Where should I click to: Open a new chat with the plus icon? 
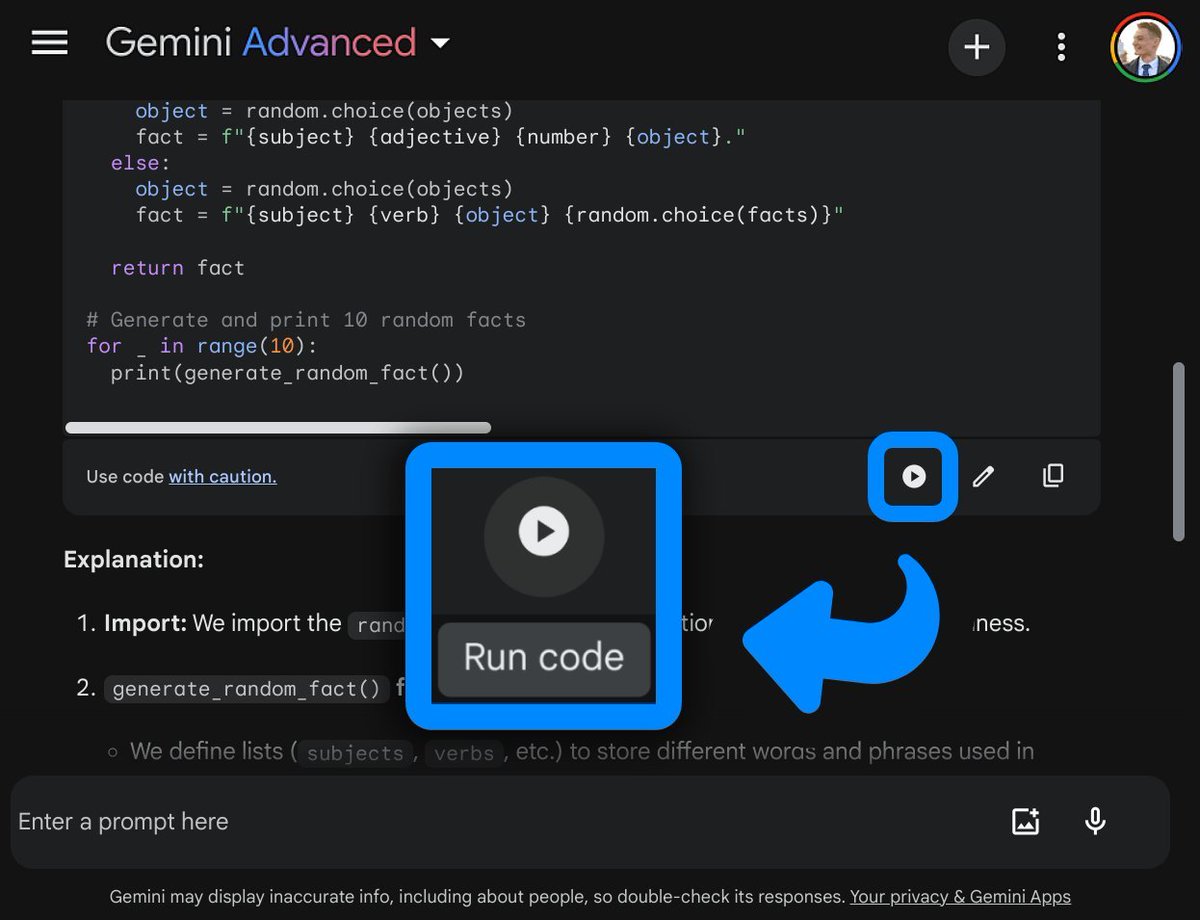point(977,46)
